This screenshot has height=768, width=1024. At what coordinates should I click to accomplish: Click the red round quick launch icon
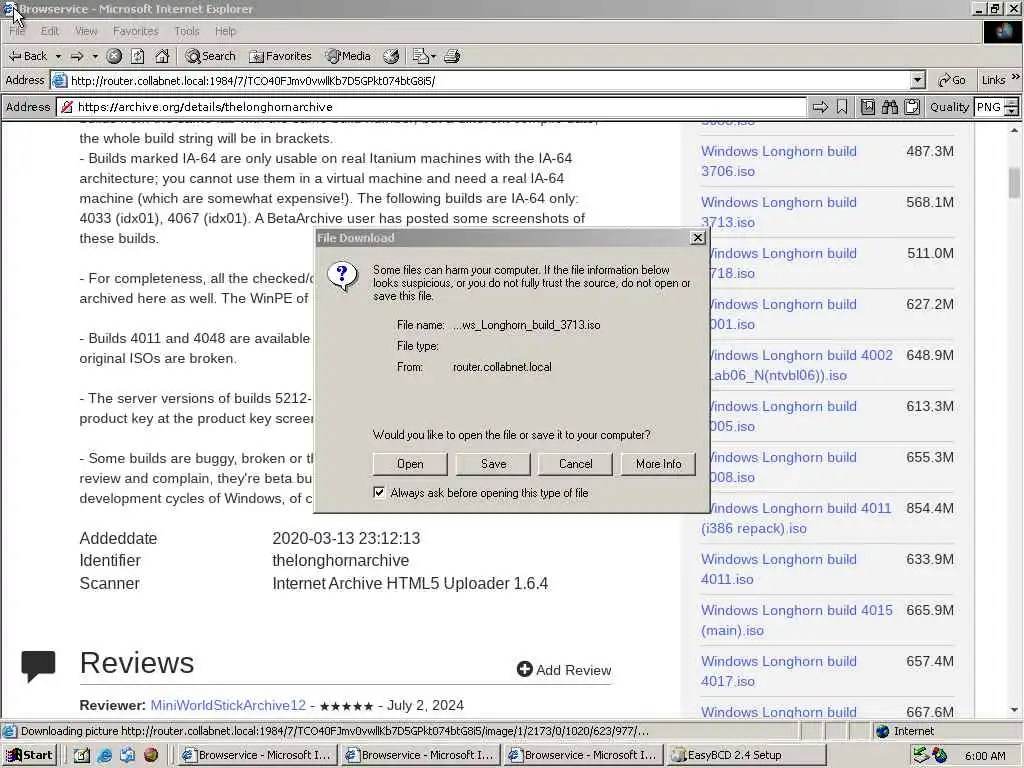click(151, 755)
